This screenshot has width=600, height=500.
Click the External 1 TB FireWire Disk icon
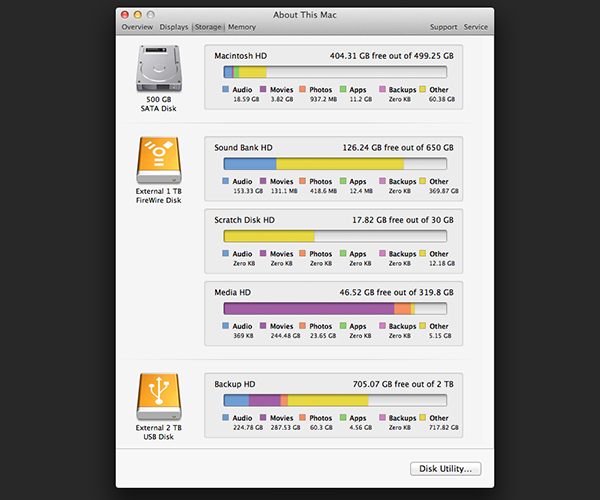pos(159,160)
